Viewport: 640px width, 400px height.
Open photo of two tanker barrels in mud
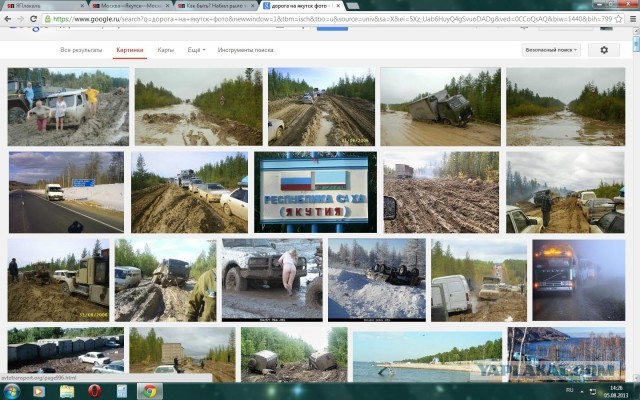pos(294,355)
